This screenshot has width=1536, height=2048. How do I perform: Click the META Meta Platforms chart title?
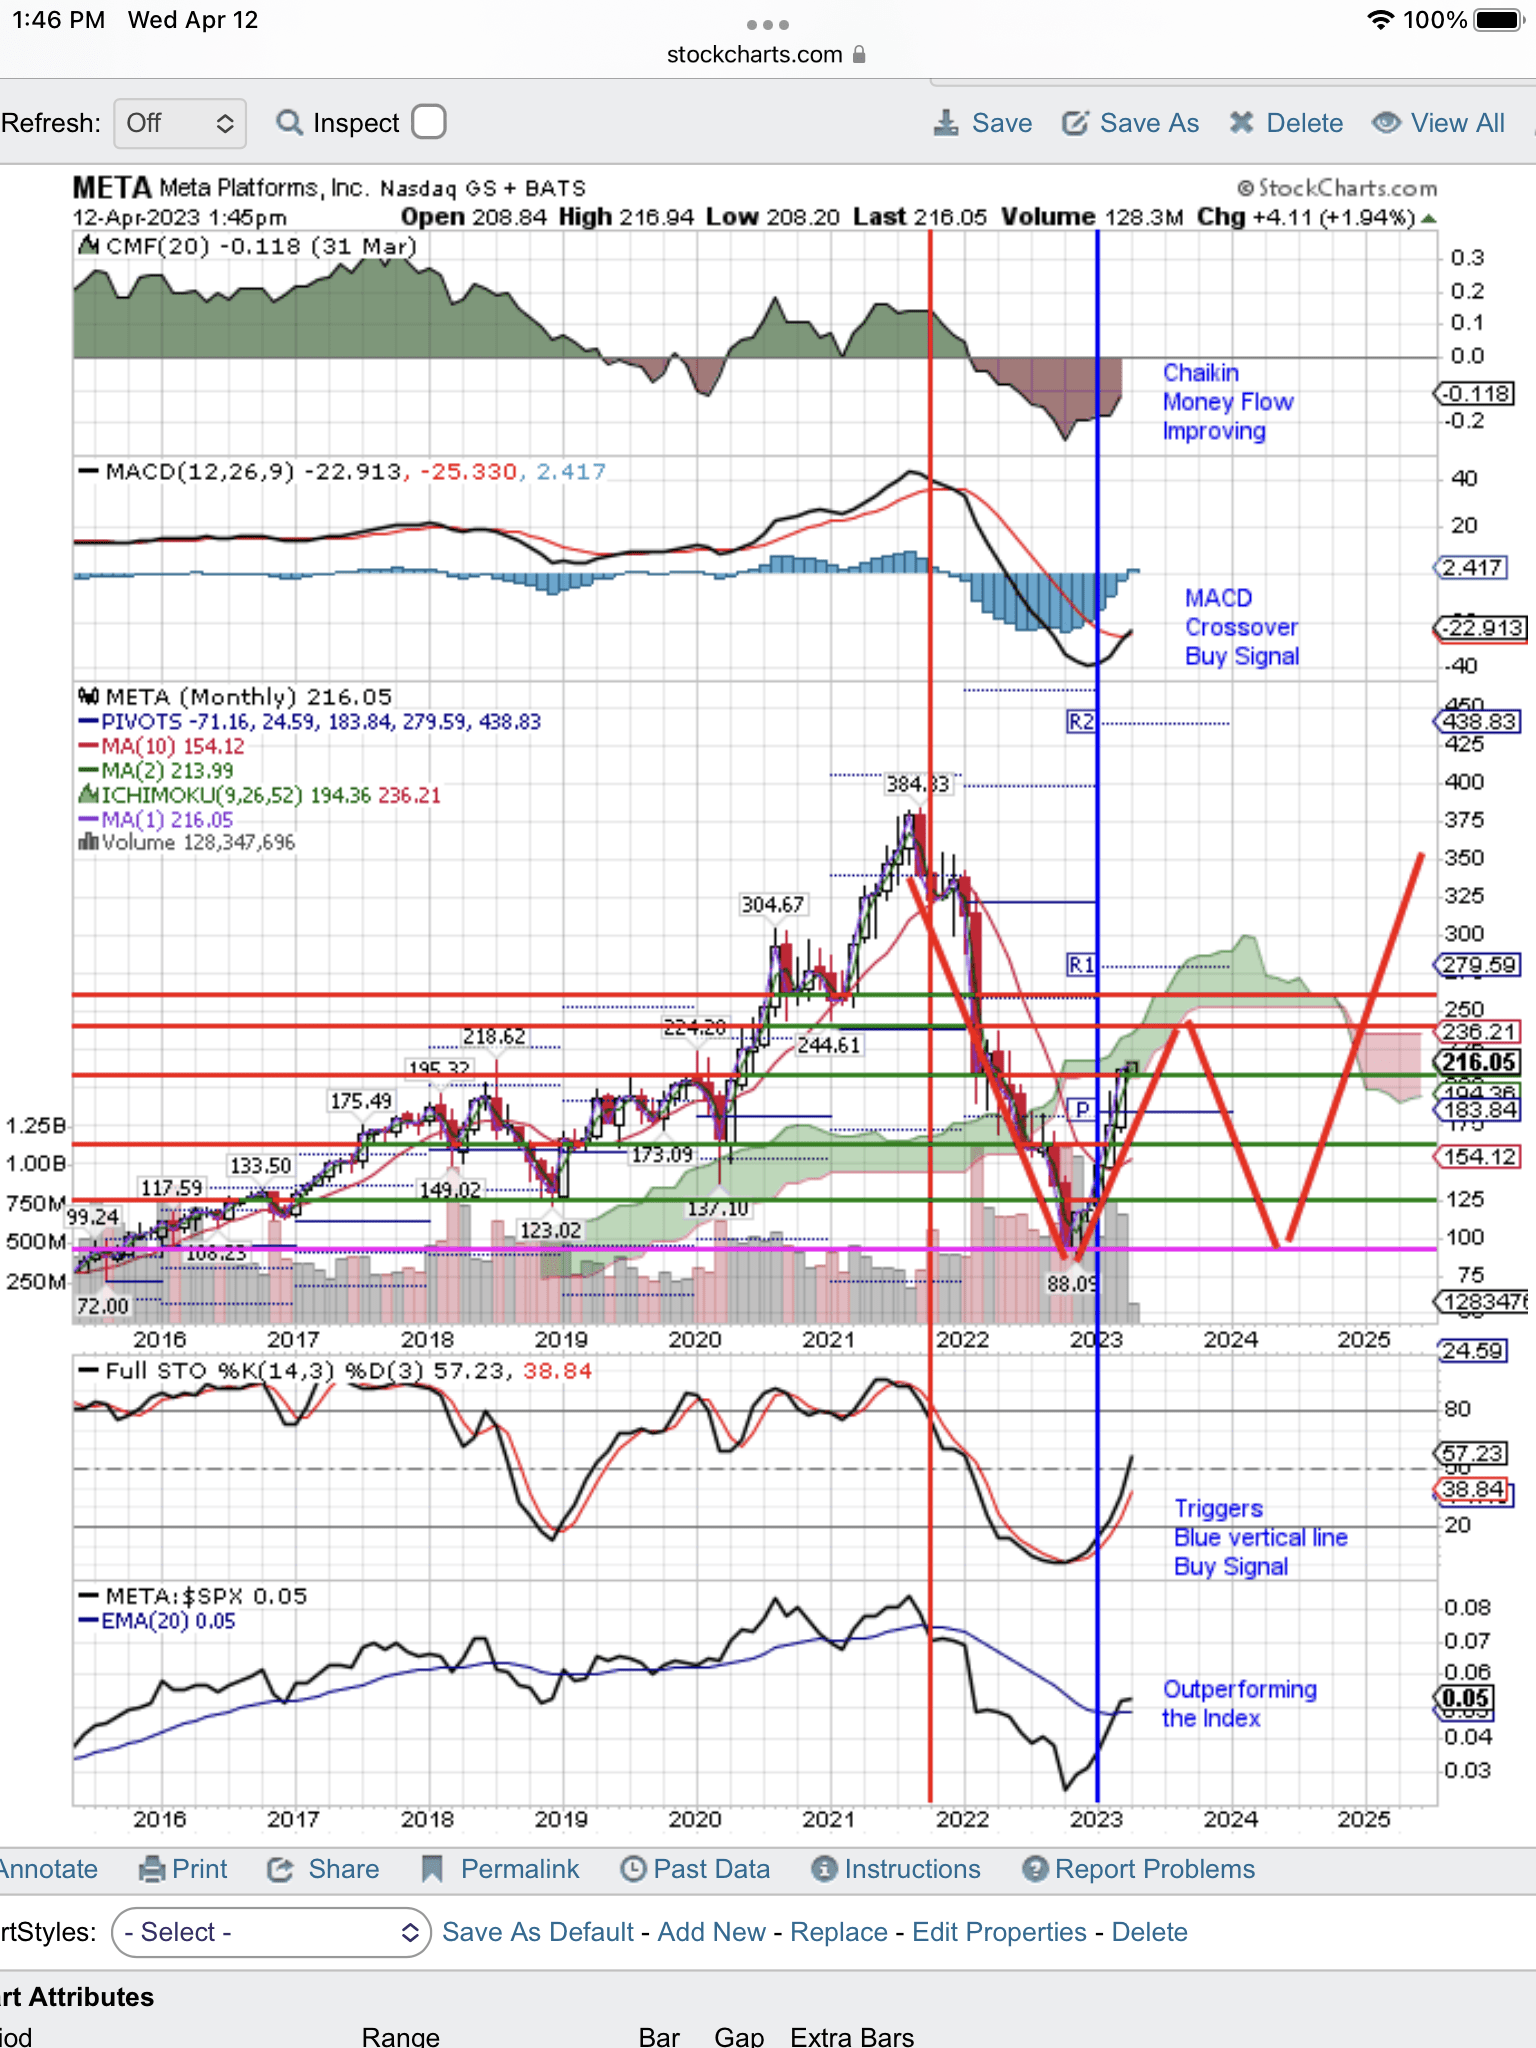point(329,188)
